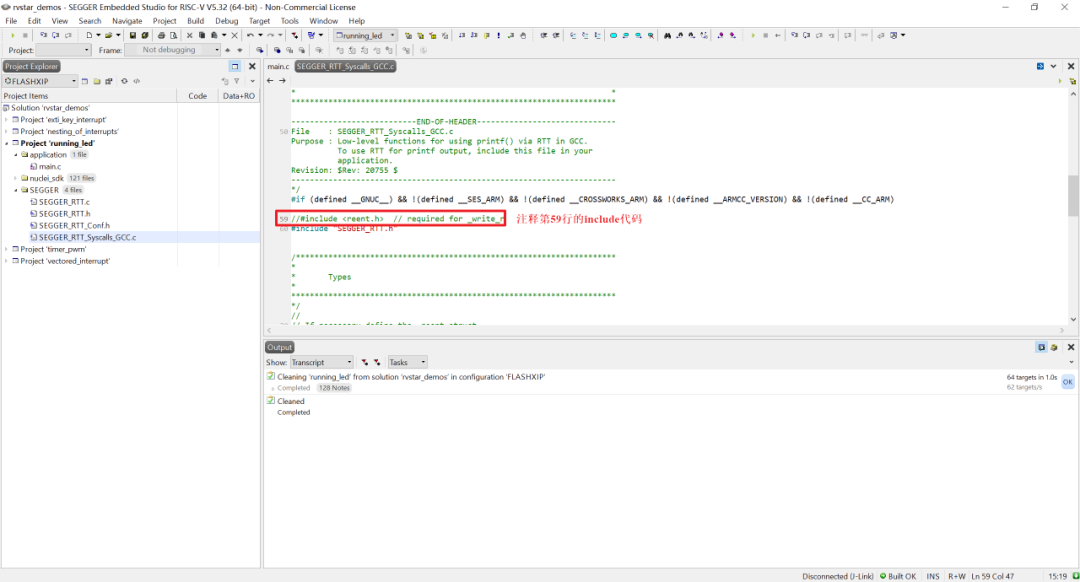The image size is (1080, 582).
Task: Select SEGGER_RTT.c in the project tree
Action: (64, 202)
